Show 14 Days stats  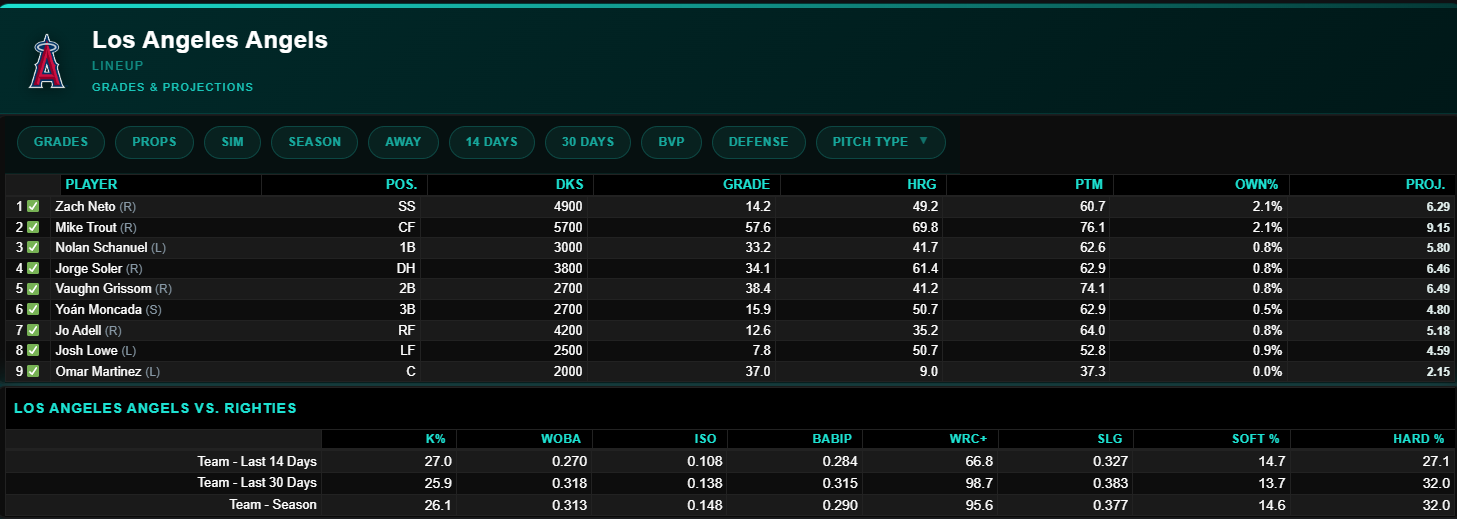coord(492,142)
